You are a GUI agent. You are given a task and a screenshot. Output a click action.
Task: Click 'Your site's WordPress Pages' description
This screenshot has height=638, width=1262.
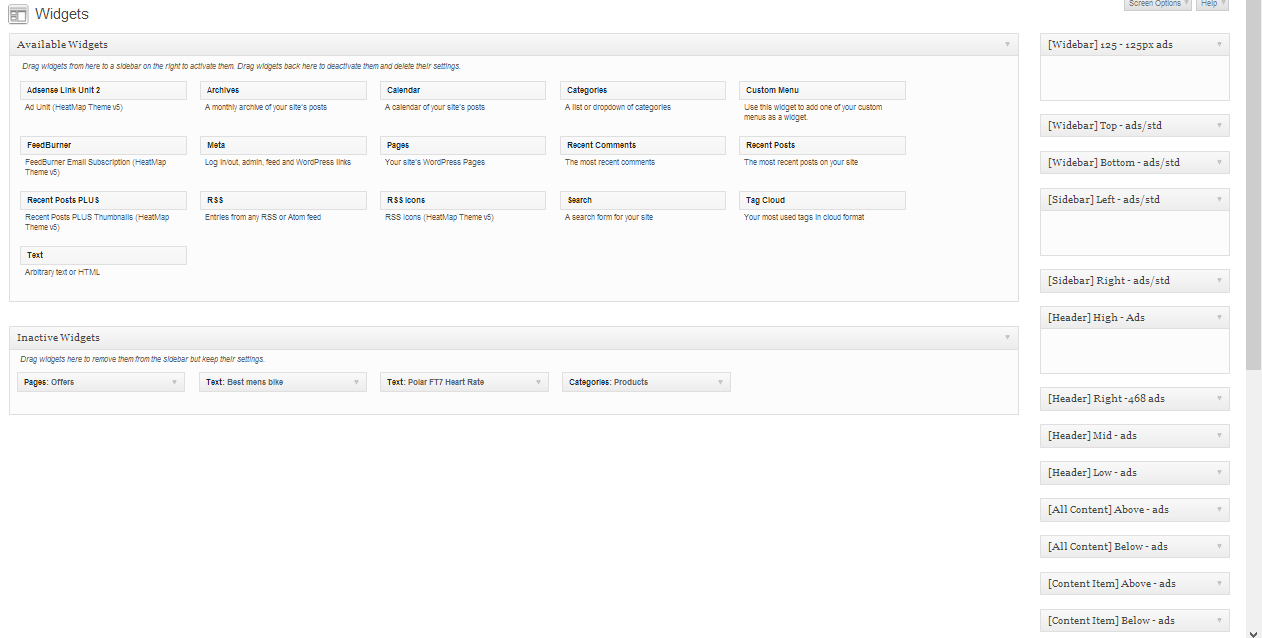(x=434, y=163)
